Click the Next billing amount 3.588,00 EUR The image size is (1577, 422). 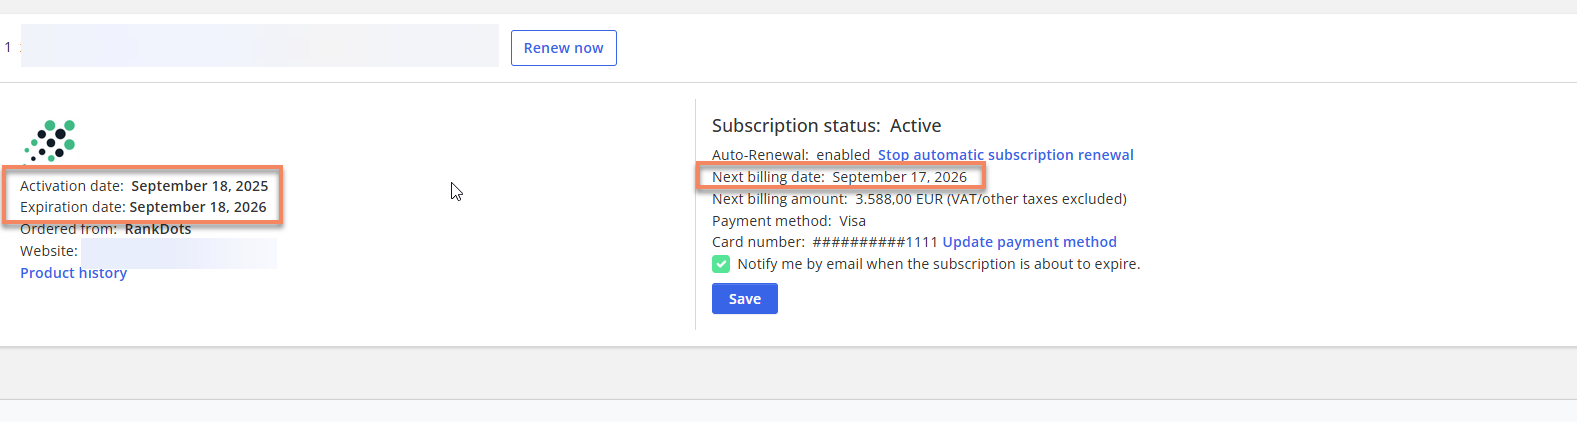point(898,199)
